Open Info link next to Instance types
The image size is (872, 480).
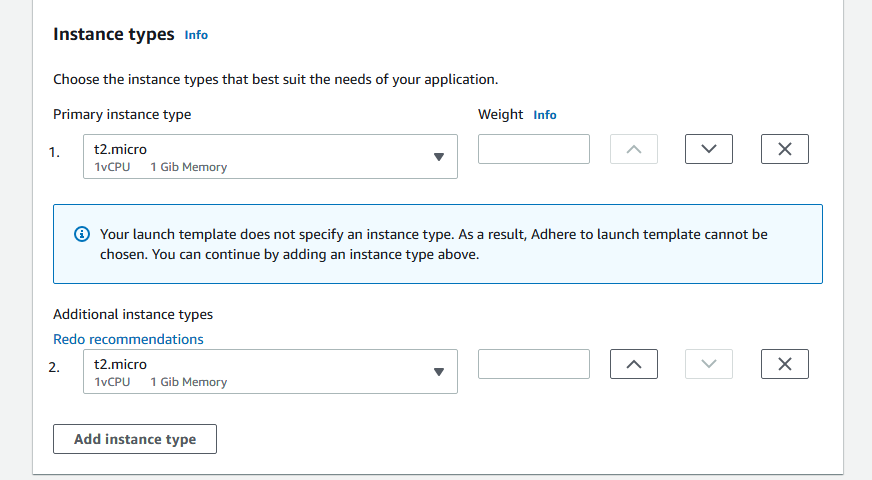click(196, 35)
